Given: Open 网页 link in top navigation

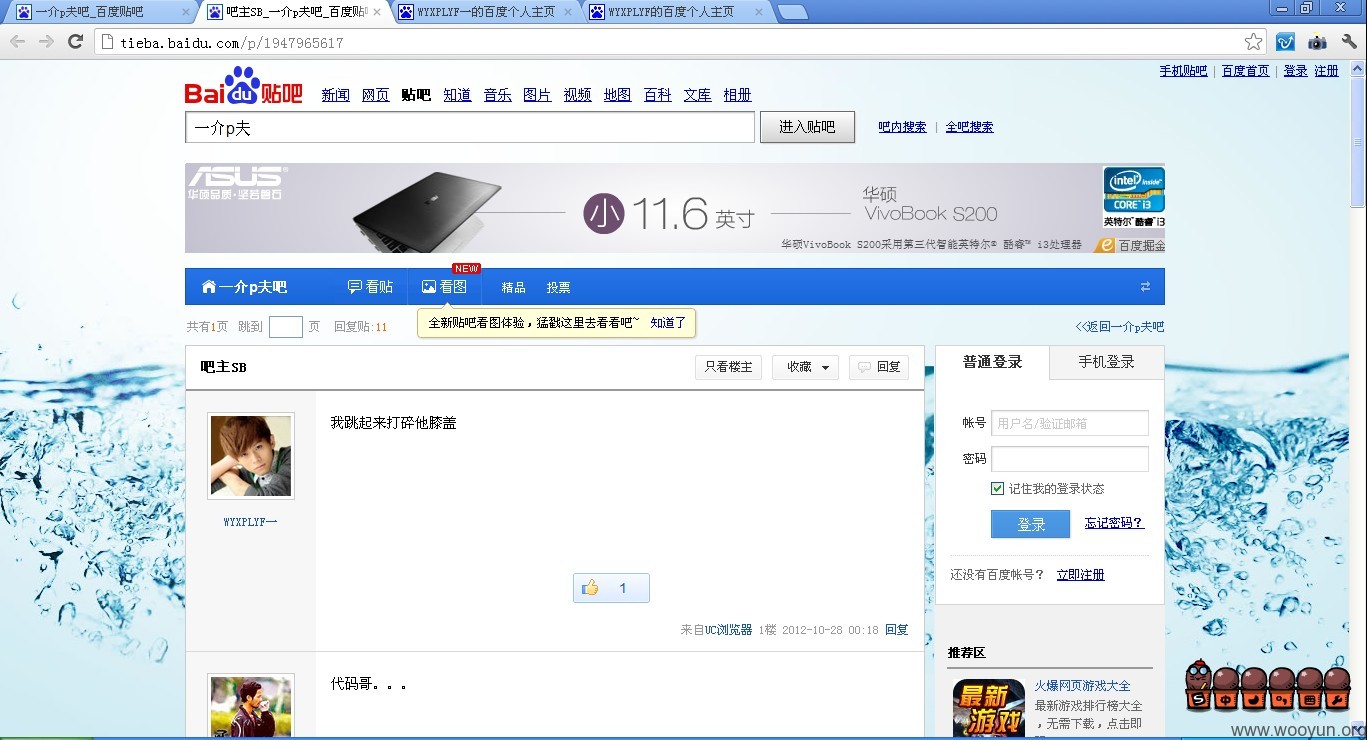Looking at the screenshot, I should click(376, 95).
